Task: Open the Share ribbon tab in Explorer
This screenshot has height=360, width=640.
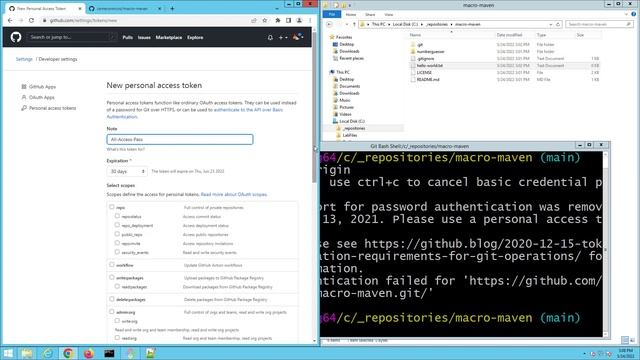Action: (370, 15)
